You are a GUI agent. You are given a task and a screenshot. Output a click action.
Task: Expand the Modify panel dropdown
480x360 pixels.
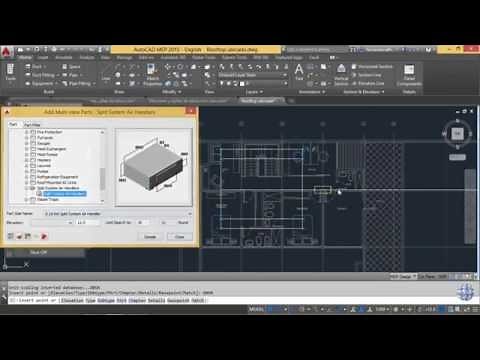[x=172, y=92]
